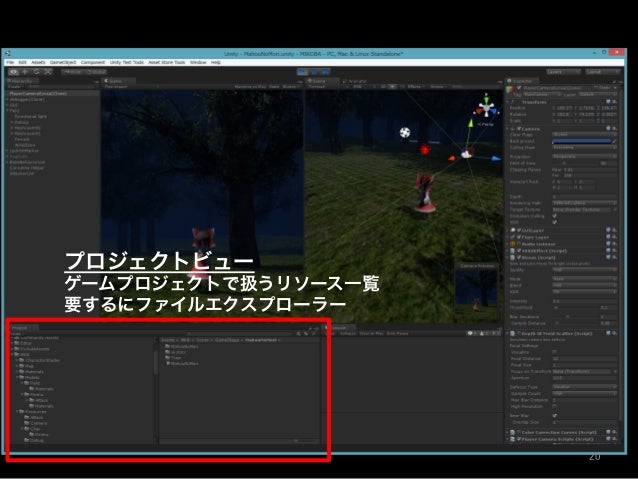Click the Field of View slider
The width and height of the screenshot is (638, 479).
[575, 163]
